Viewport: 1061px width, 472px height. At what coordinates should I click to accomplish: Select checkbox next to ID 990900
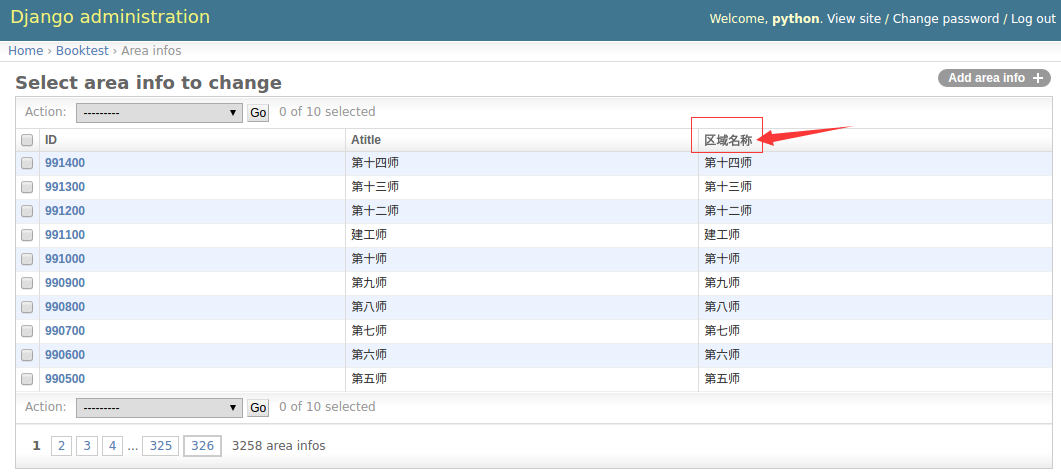[x=27, y=283]
